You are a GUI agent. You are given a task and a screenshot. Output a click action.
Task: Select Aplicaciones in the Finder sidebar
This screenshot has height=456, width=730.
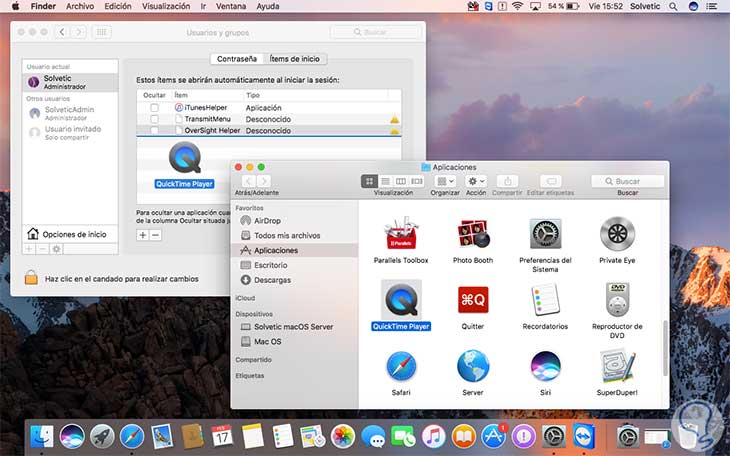tap(294, 250)
